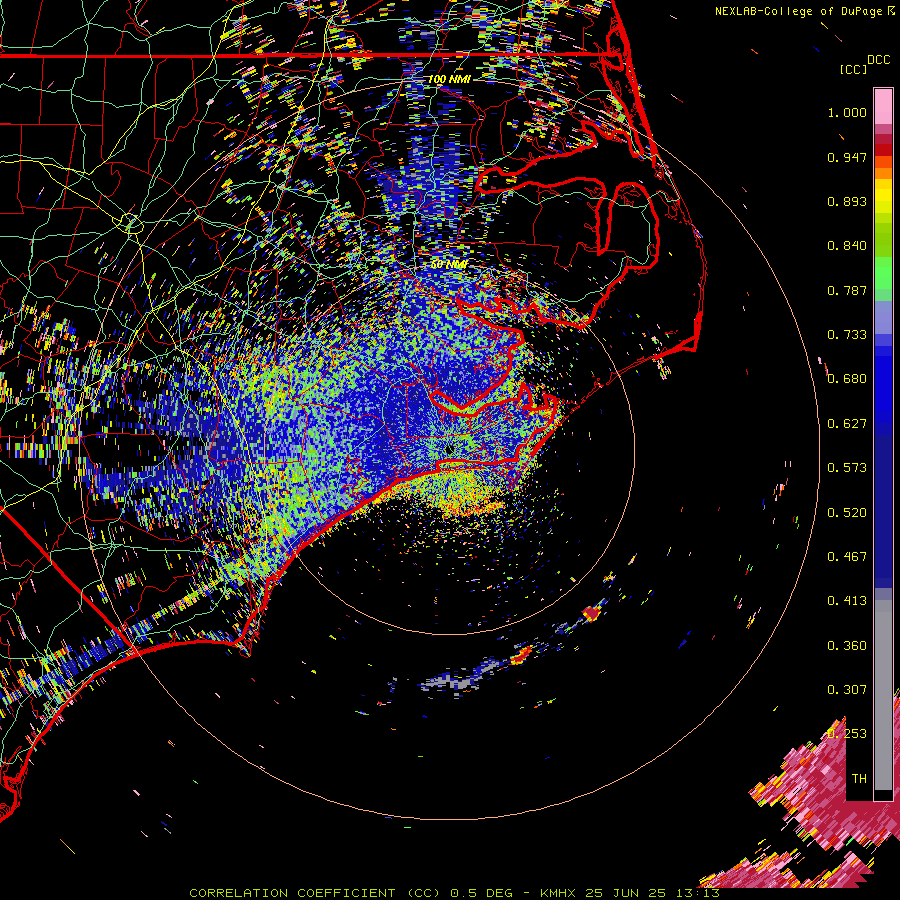Click the [CC] legend unit label
Viewport: 900px width, 900px height.
pos(853,69)
